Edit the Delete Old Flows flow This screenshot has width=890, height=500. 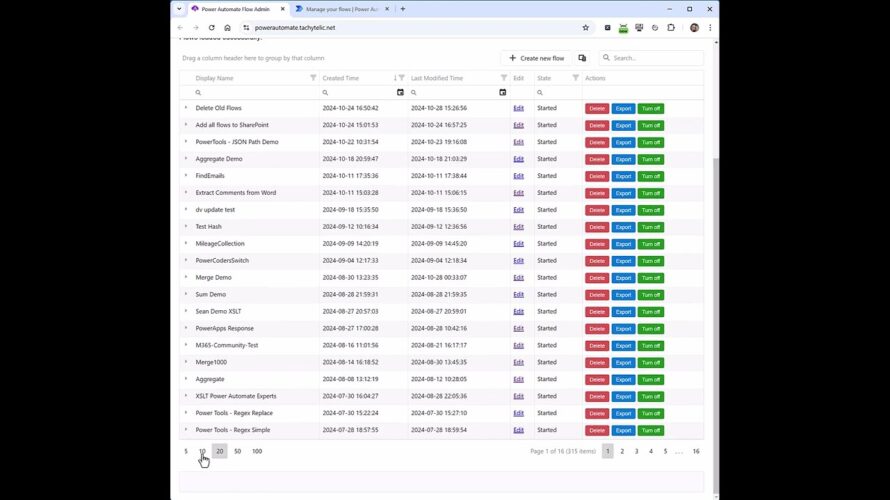[x=519, y=108]
